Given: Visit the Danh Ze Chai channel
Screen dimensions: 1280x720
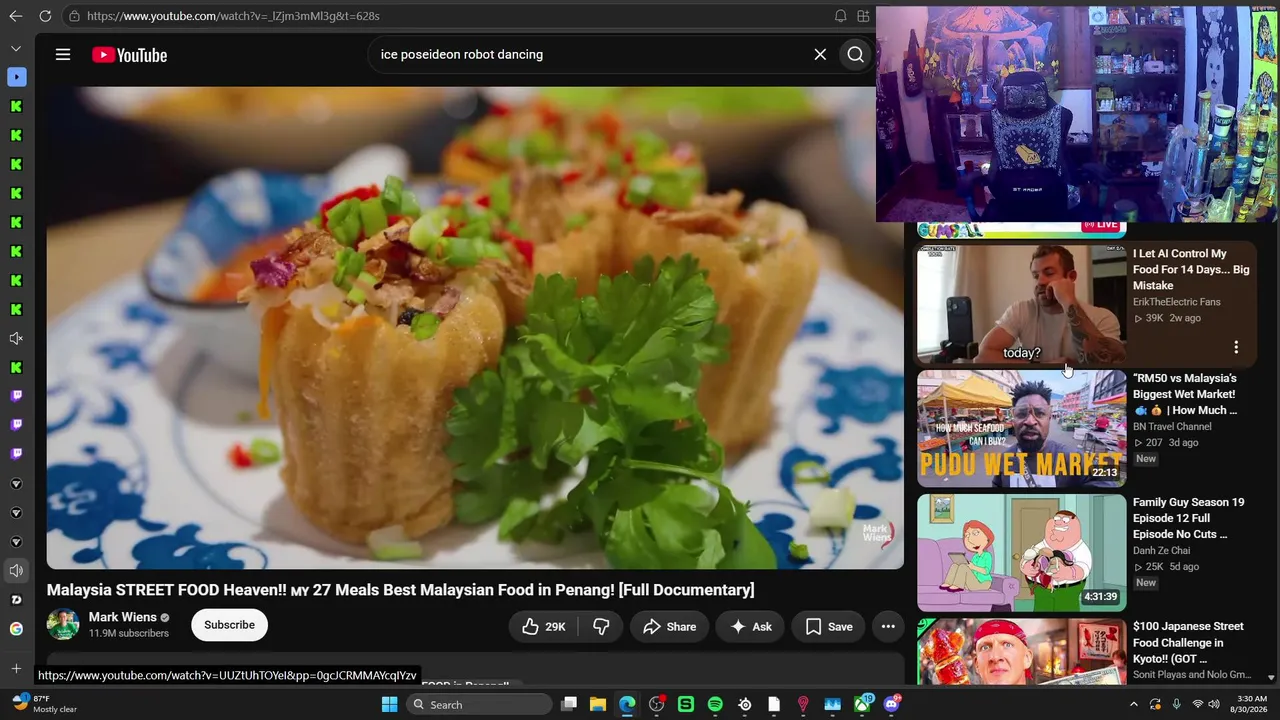Looking at the screenshot, I should [x=1162, y=551].
